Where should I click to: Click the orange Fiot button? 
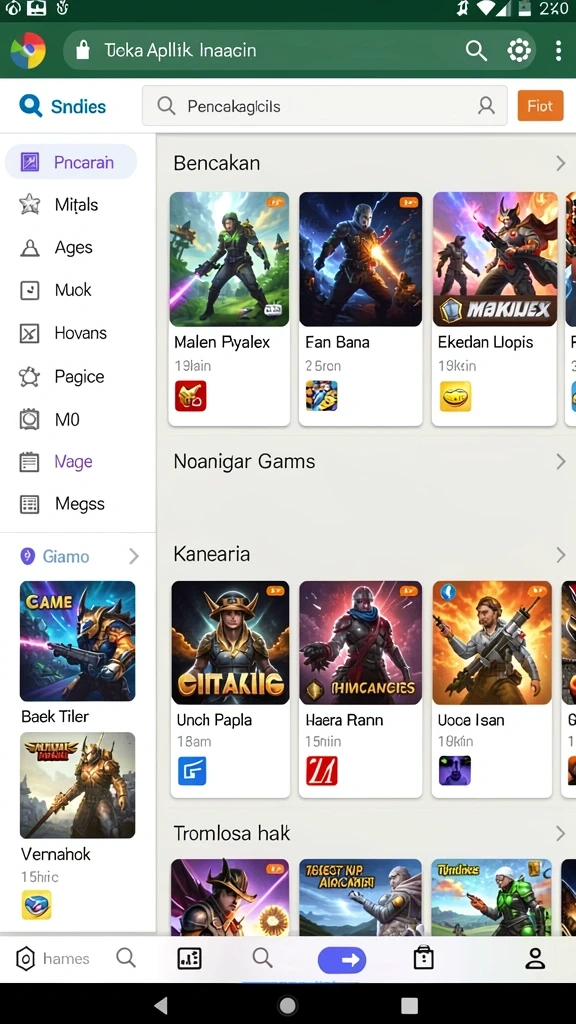coord(540,106)
